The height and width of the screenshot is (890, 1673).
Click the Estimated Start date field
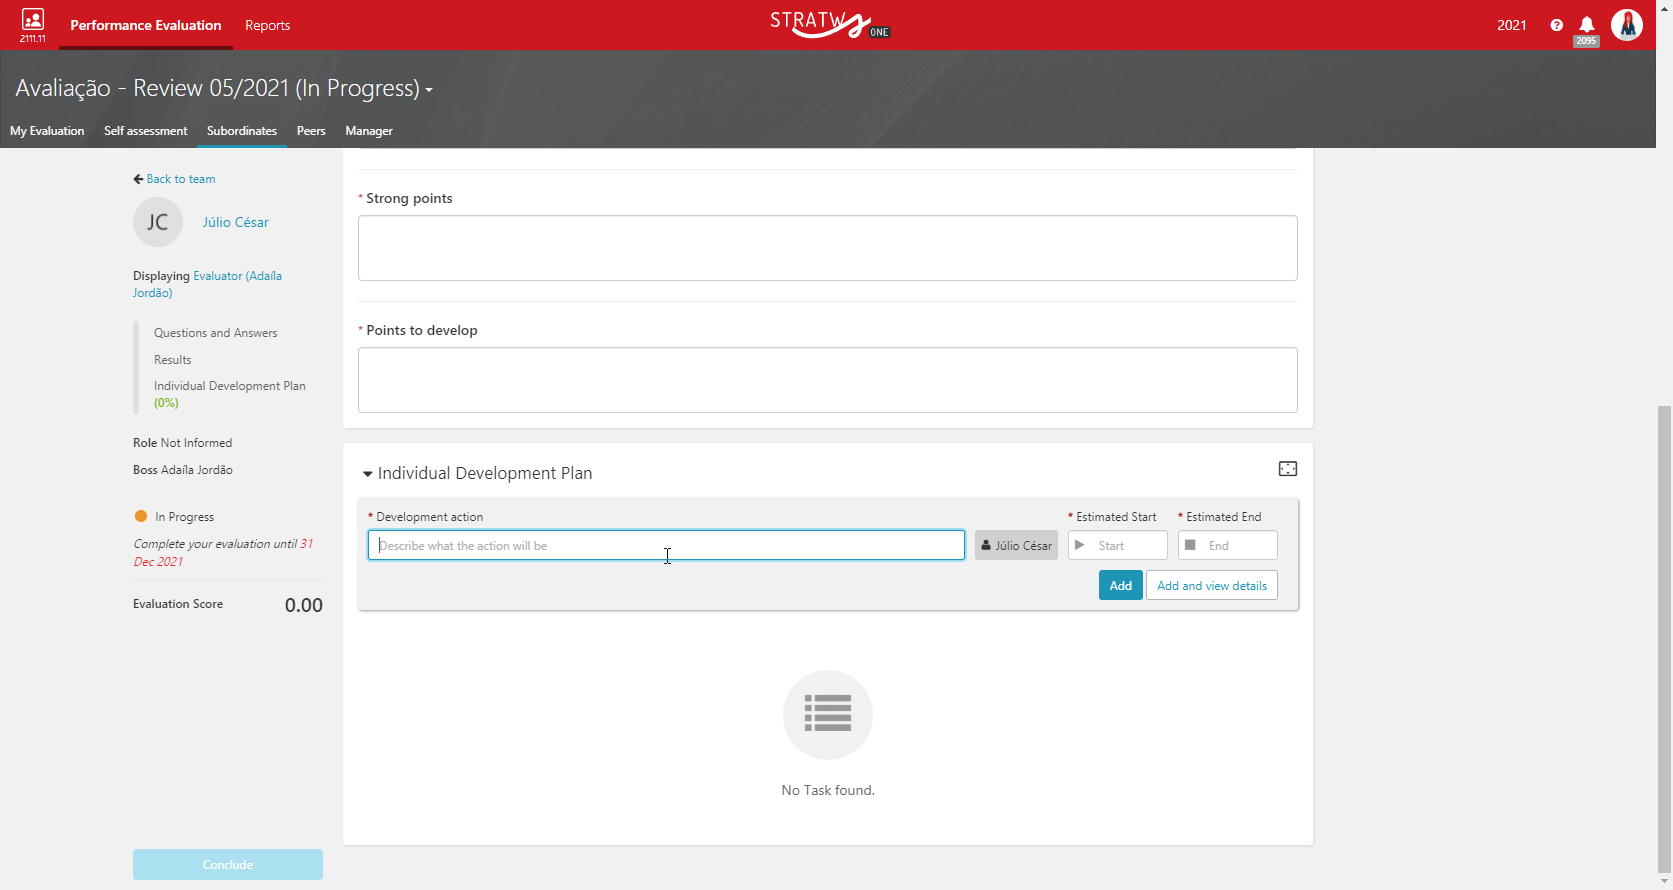[x=1118, y=545]
